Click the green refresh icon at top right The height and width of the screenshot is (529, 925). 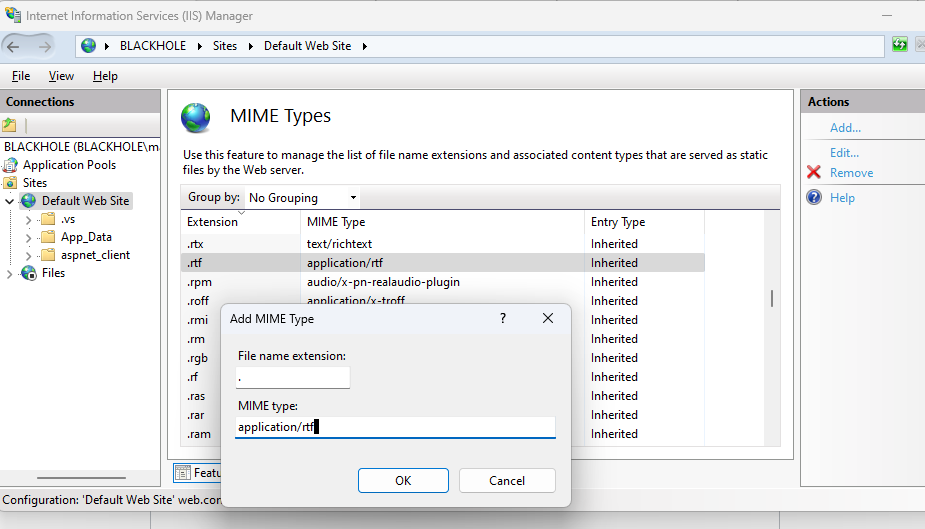pyautogui.click(x=900, y=44)
